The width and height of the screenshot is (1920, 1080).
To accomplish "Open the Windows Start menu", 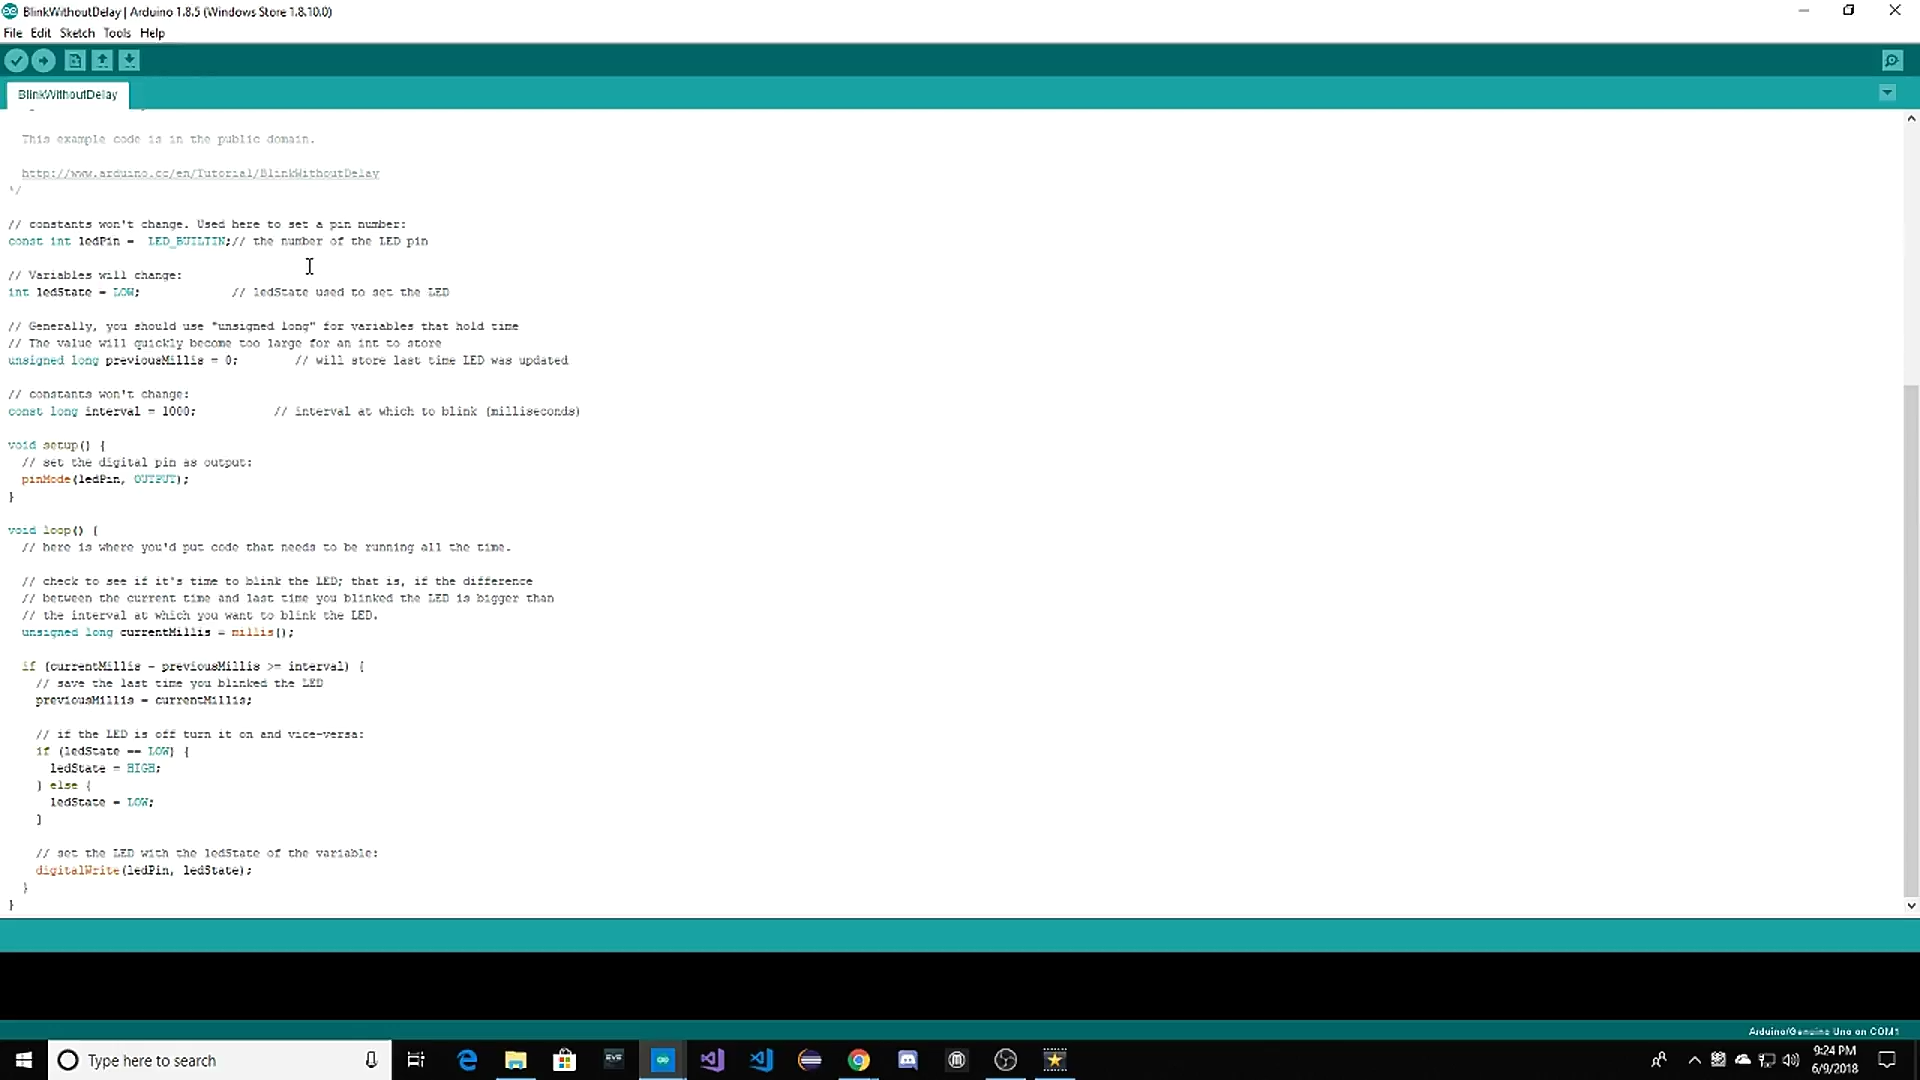I will point(24,1060).
